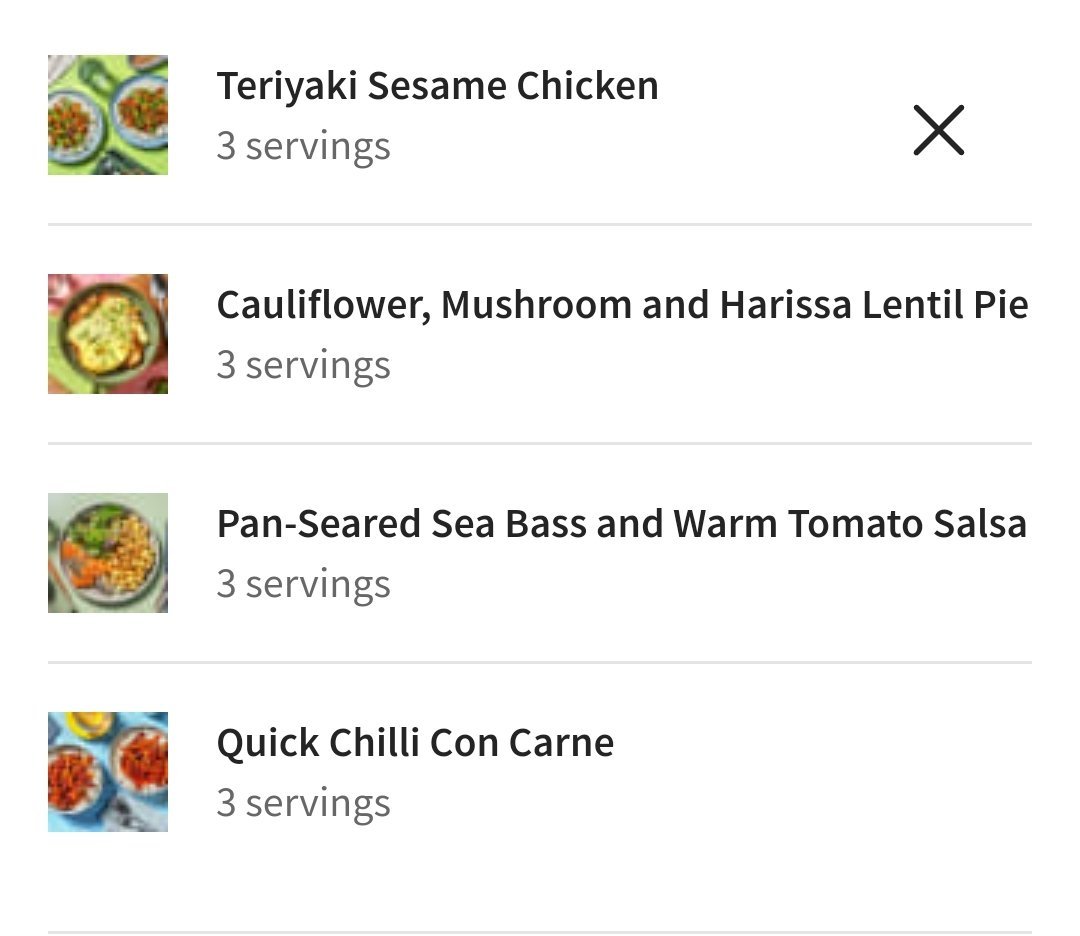Screen dimensions: 1080x936
Task: Open the Teriyaki Sesame Chicken dish photo
Action: pyautogui.click(x=108, y=115)
